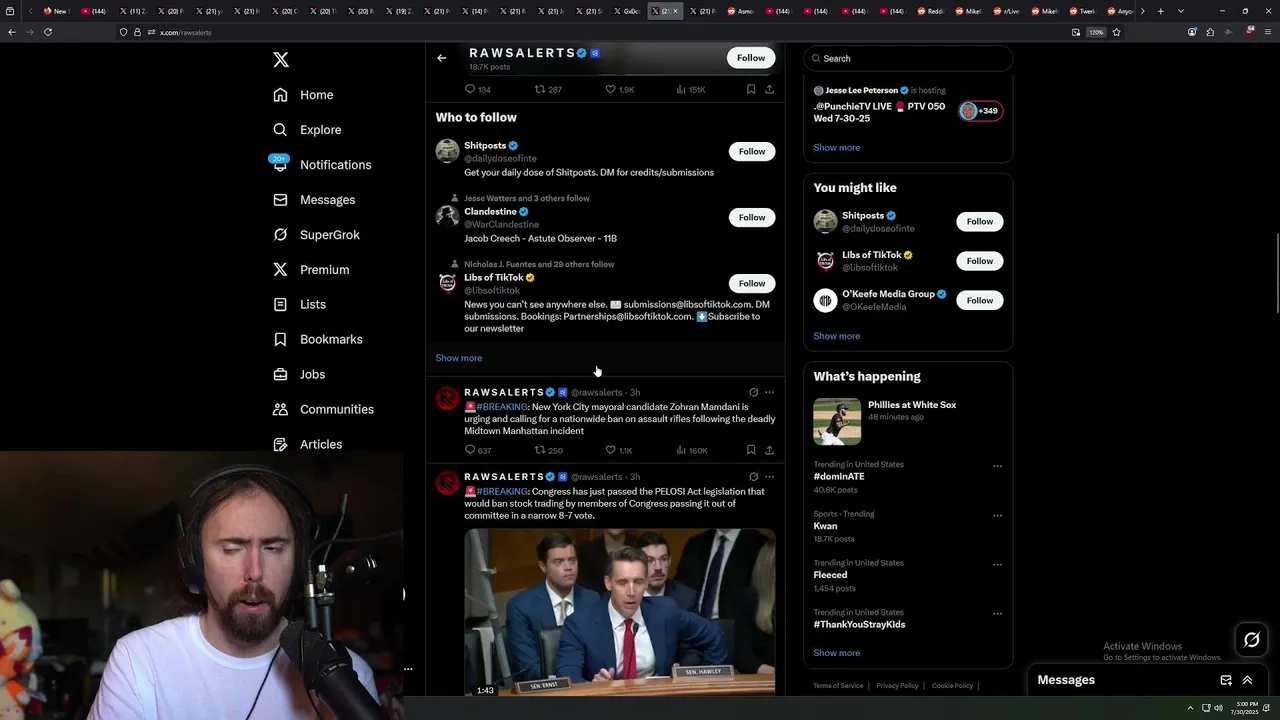Open more options for Kwan trend
This screenshot has height=720, width=1280.
(997, 516)
